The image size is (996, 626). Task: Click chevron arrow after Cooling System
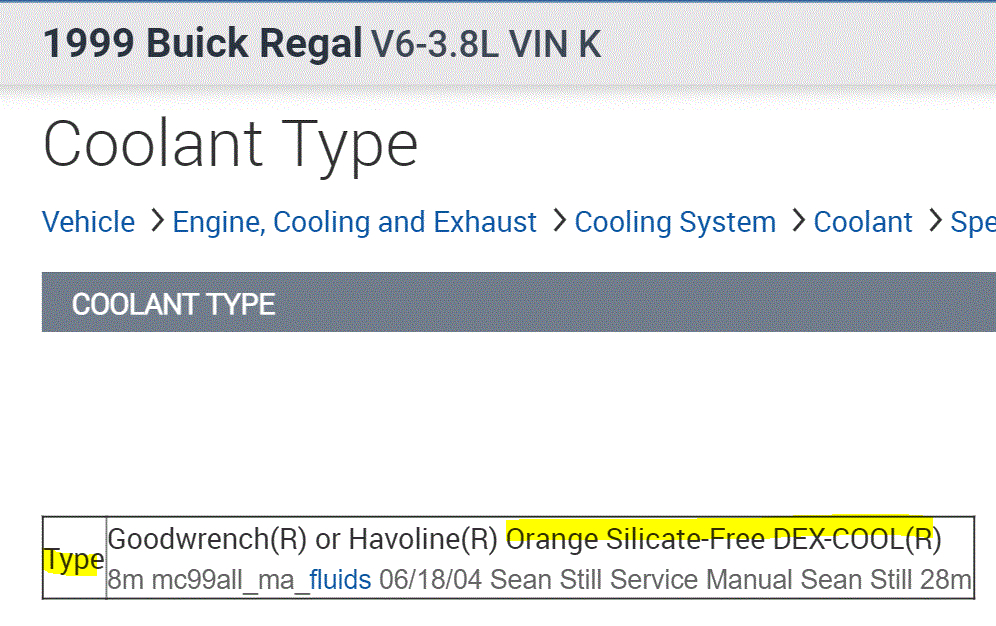pyautogui.click(x=797, y=221)
